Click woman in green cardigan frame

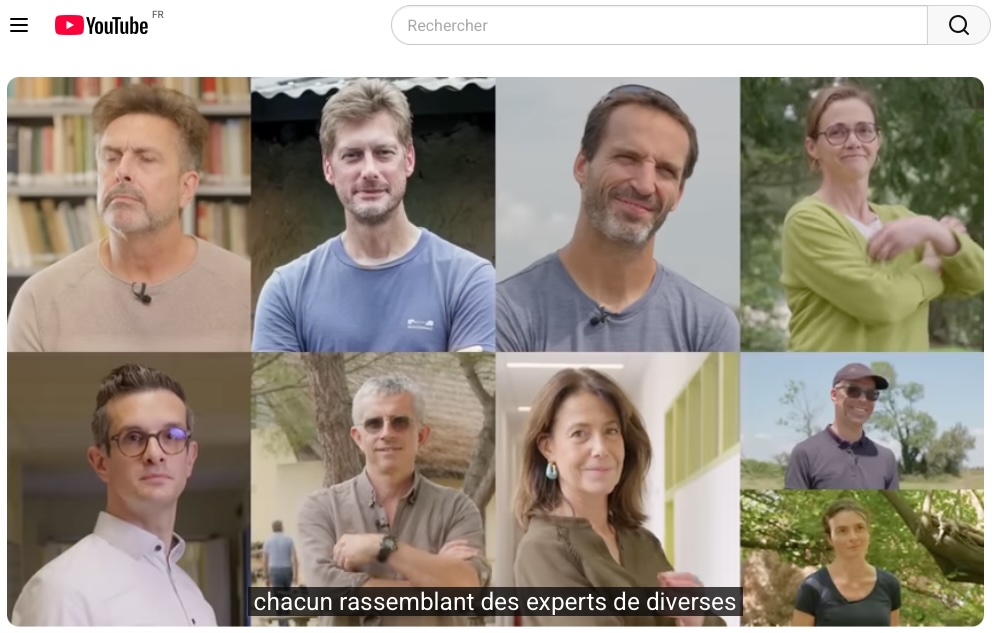862,214
